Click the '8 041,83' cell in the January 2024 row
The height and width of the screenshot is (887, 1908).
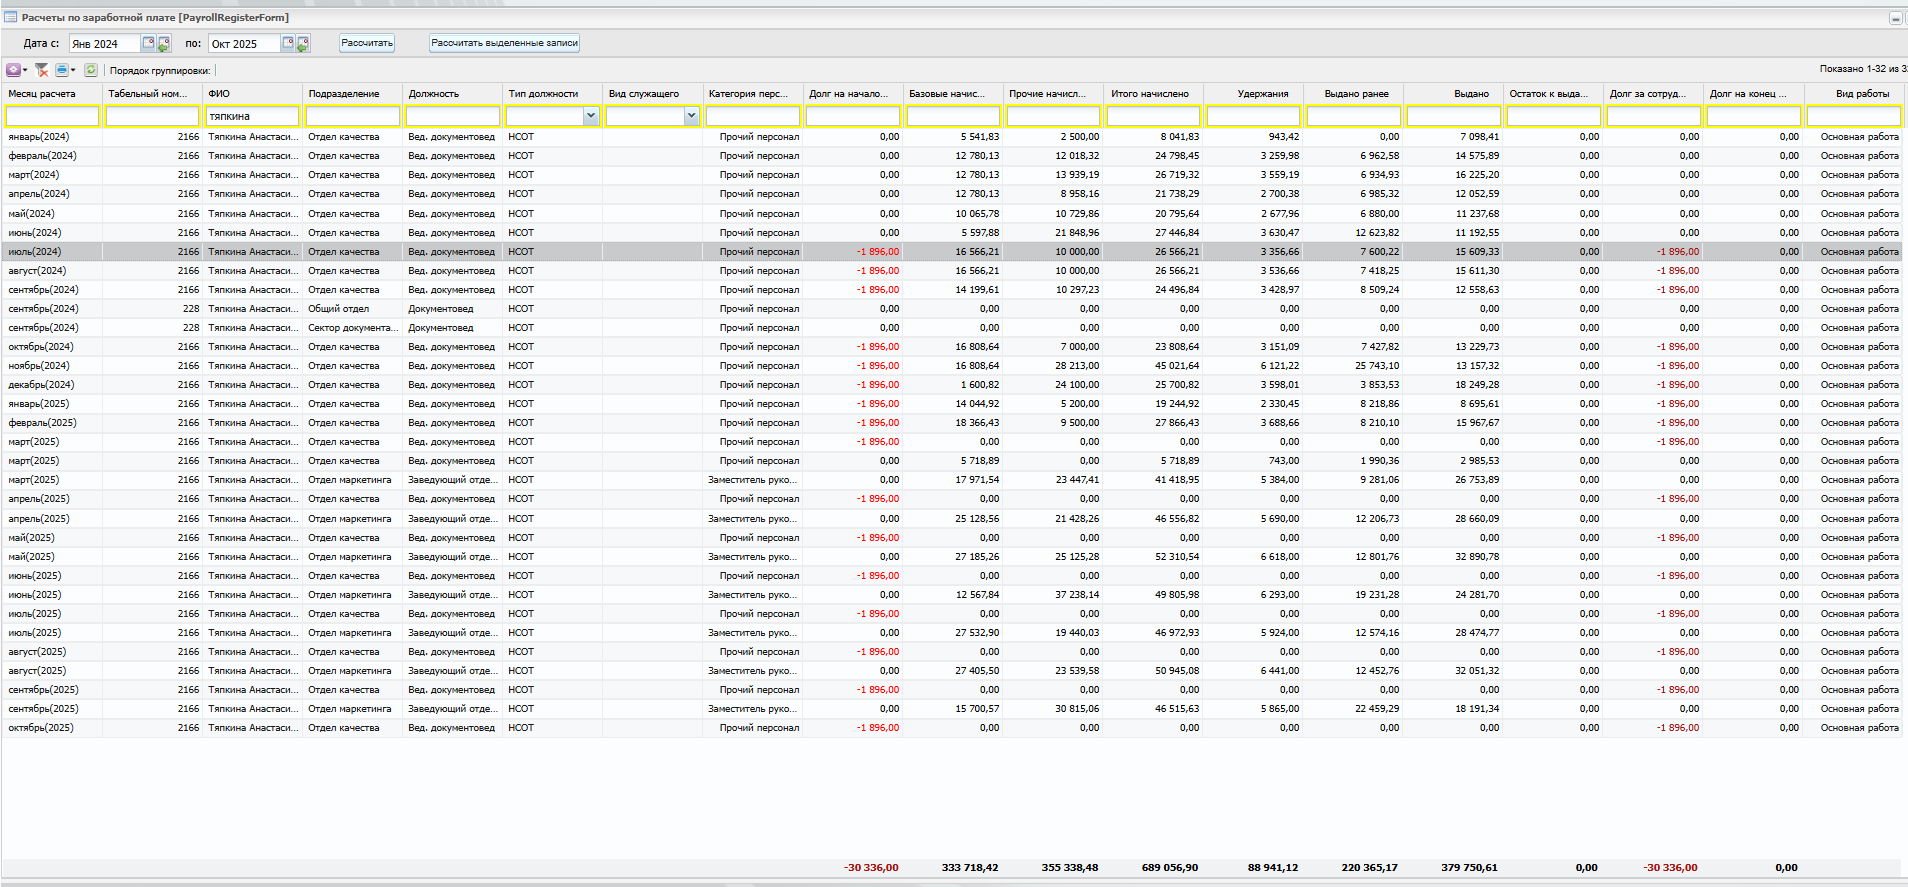pyautogui.click(x=1153, y=137)
